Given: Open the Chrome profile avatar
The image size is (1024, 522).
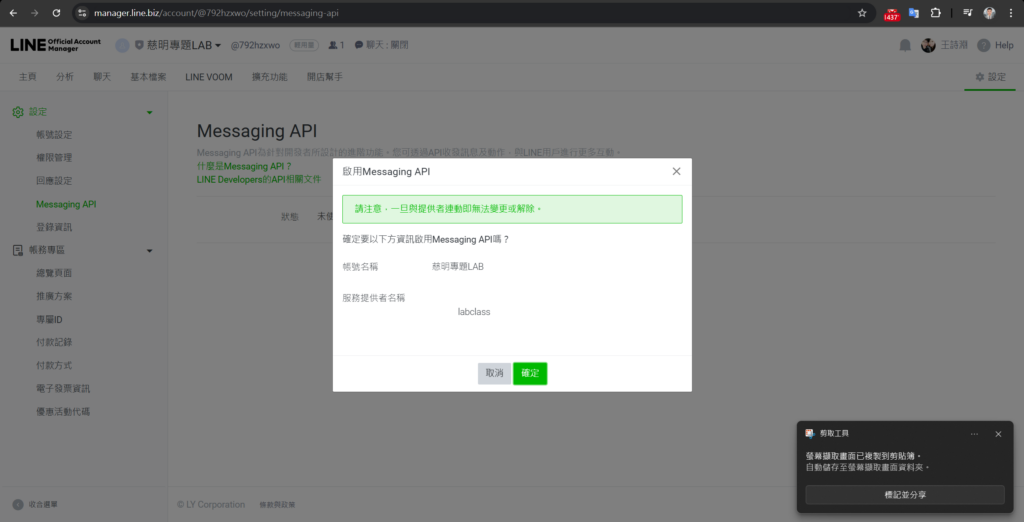Looking at the screenshot, I should [989, 13].
